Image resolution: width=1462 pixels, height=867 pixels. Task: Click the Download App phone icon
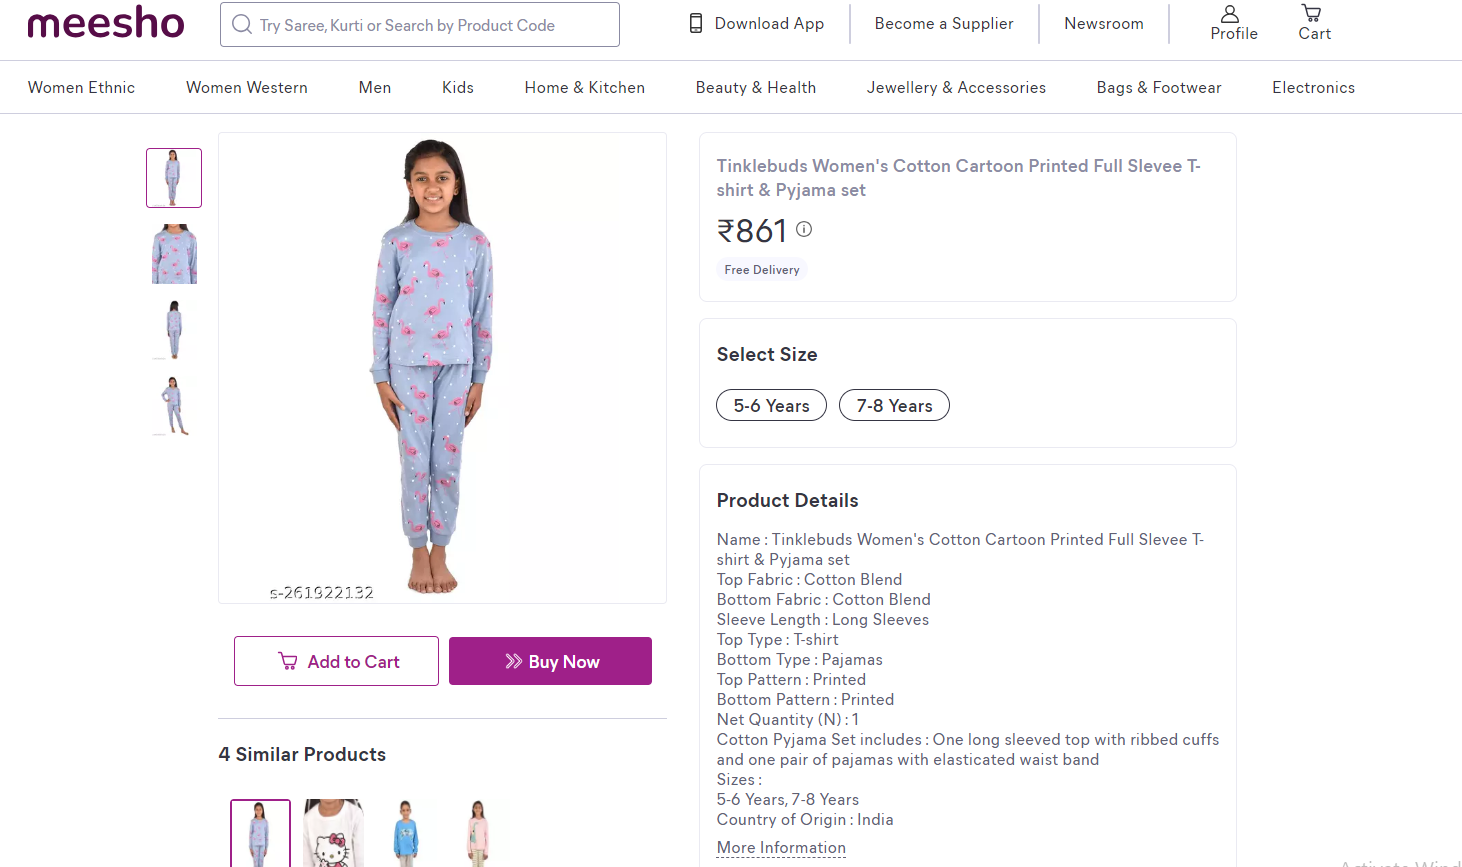[x=696, y=24]
